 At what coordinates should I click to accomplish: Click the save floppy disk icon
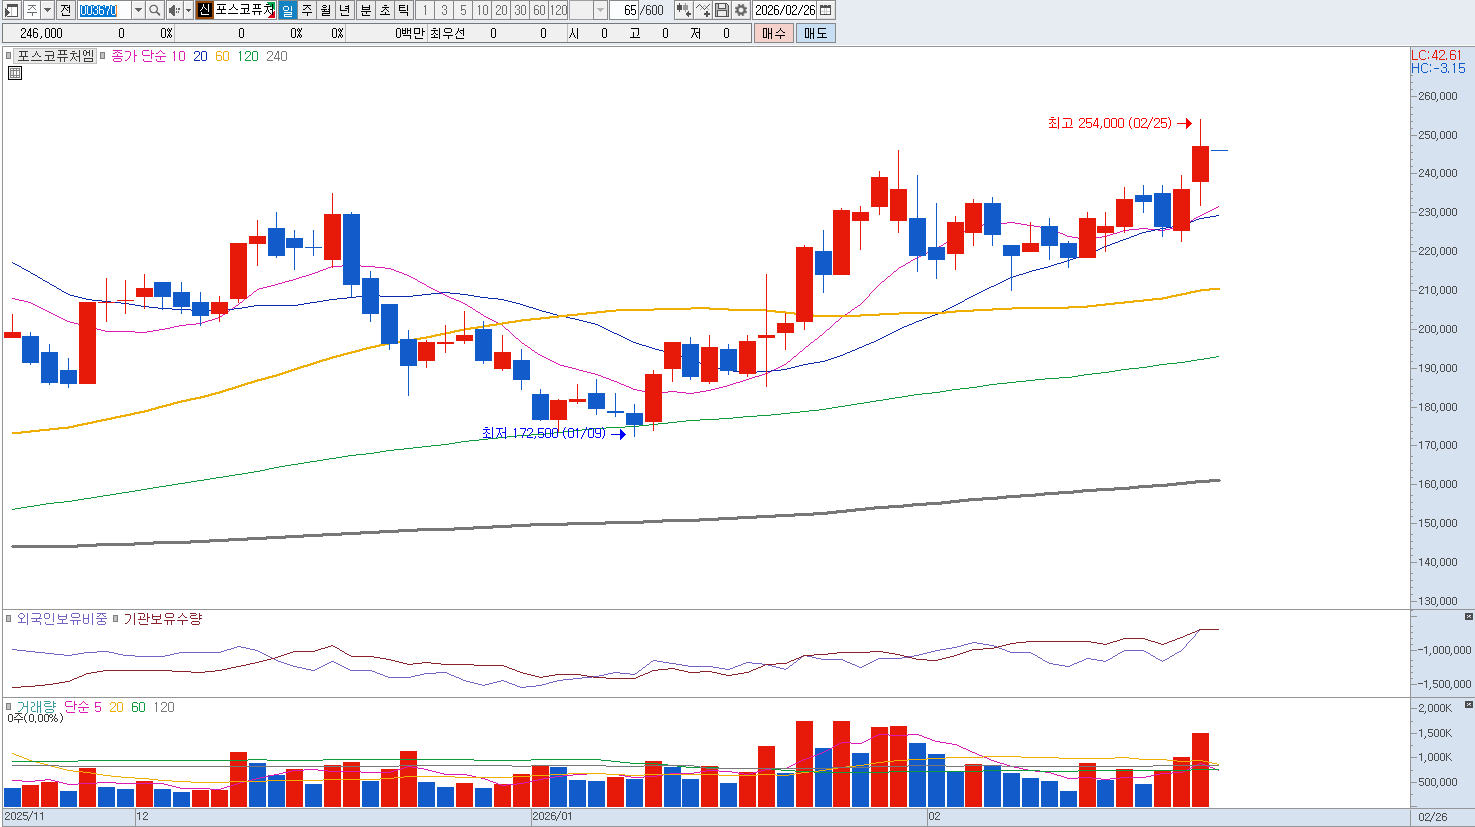tap(722, 10)
